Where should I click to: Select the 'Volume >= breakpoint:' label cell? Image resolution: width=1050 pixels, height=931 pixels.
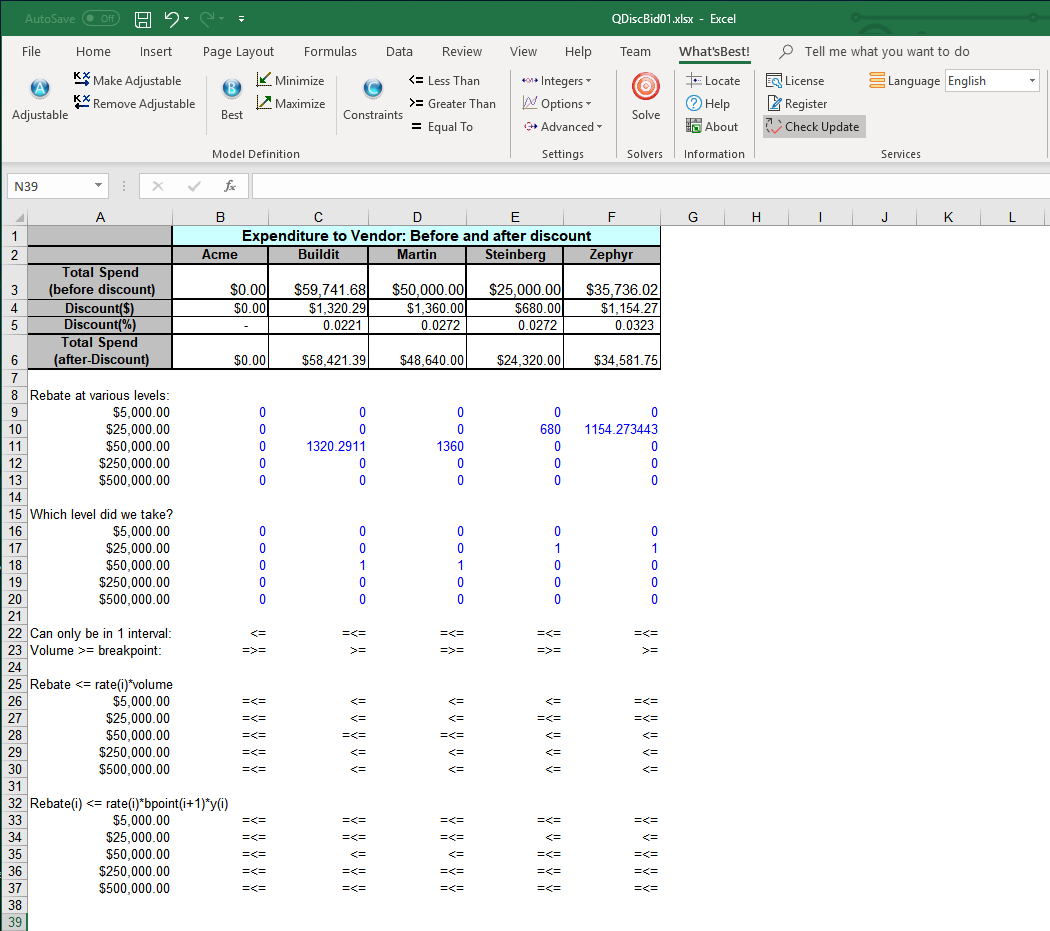pyautogui.click(x=100, y=650)
